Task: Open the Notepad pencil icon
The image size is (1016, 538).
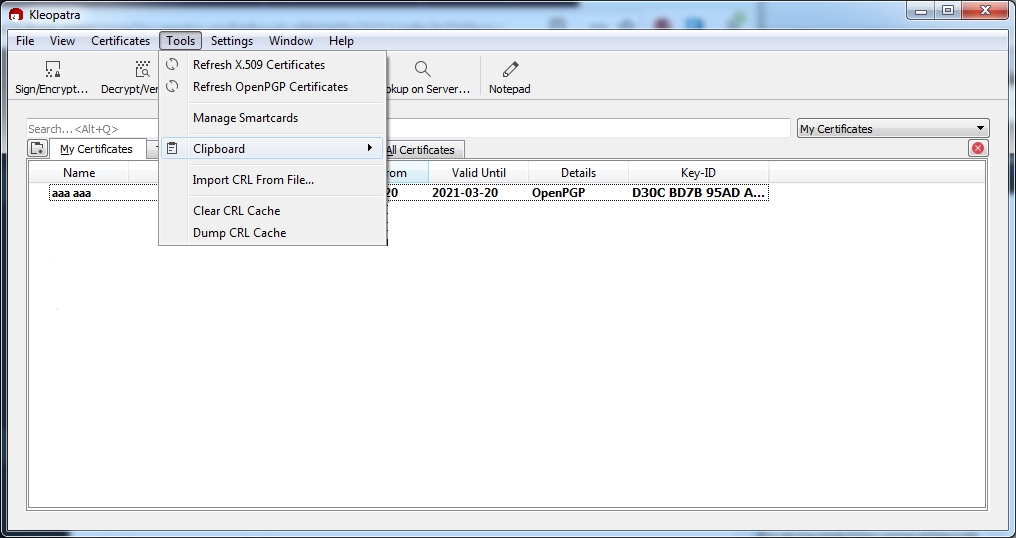Action: 510,69
